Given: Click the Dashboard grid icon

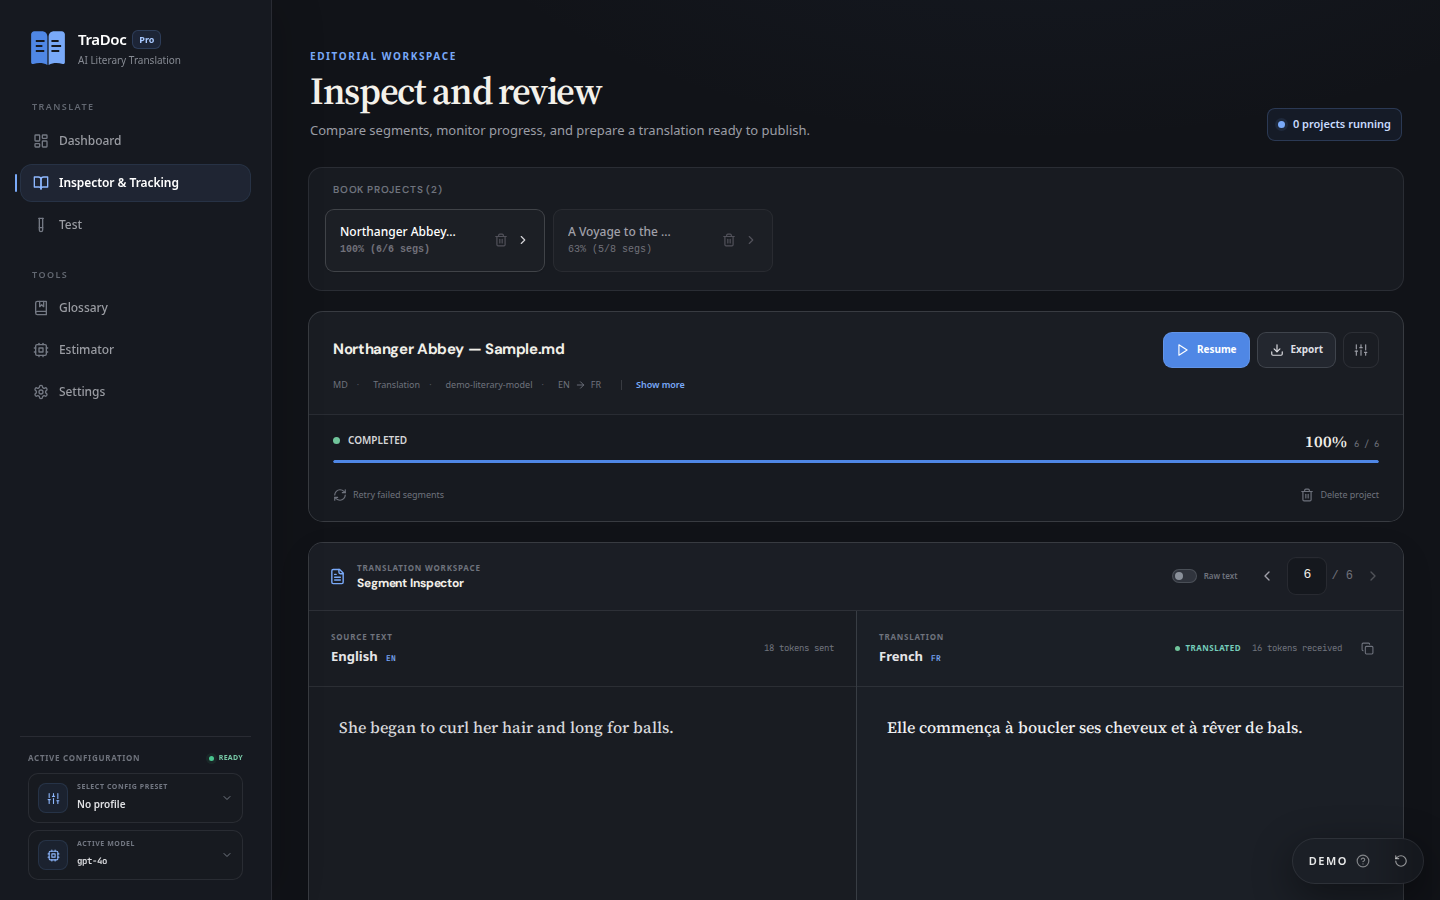Looking at the screenshot, I should (41, 141).
